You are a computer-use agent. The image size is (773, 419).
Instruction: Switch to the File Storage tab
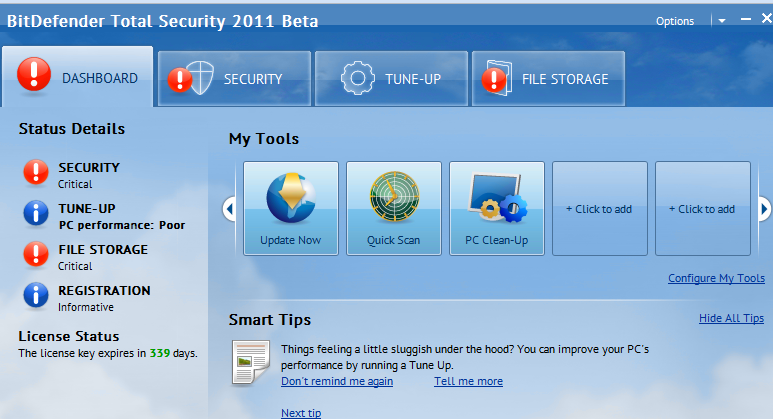548,79
